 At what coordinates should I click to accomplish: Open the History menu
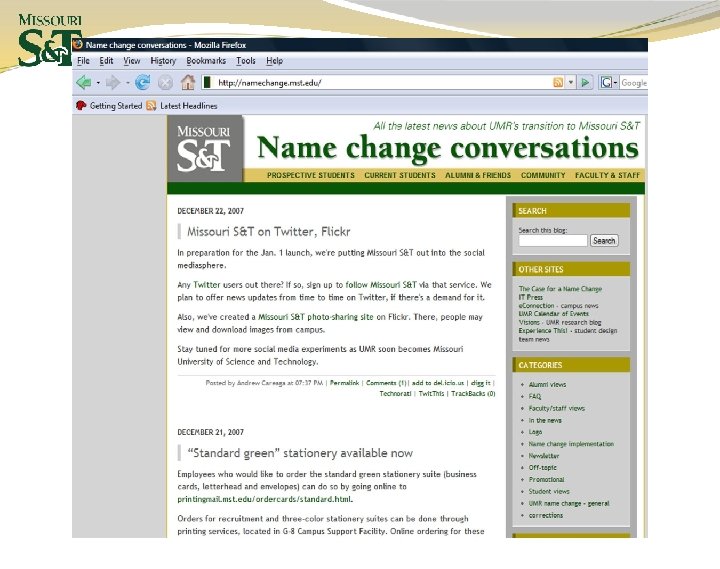point(163,61)
